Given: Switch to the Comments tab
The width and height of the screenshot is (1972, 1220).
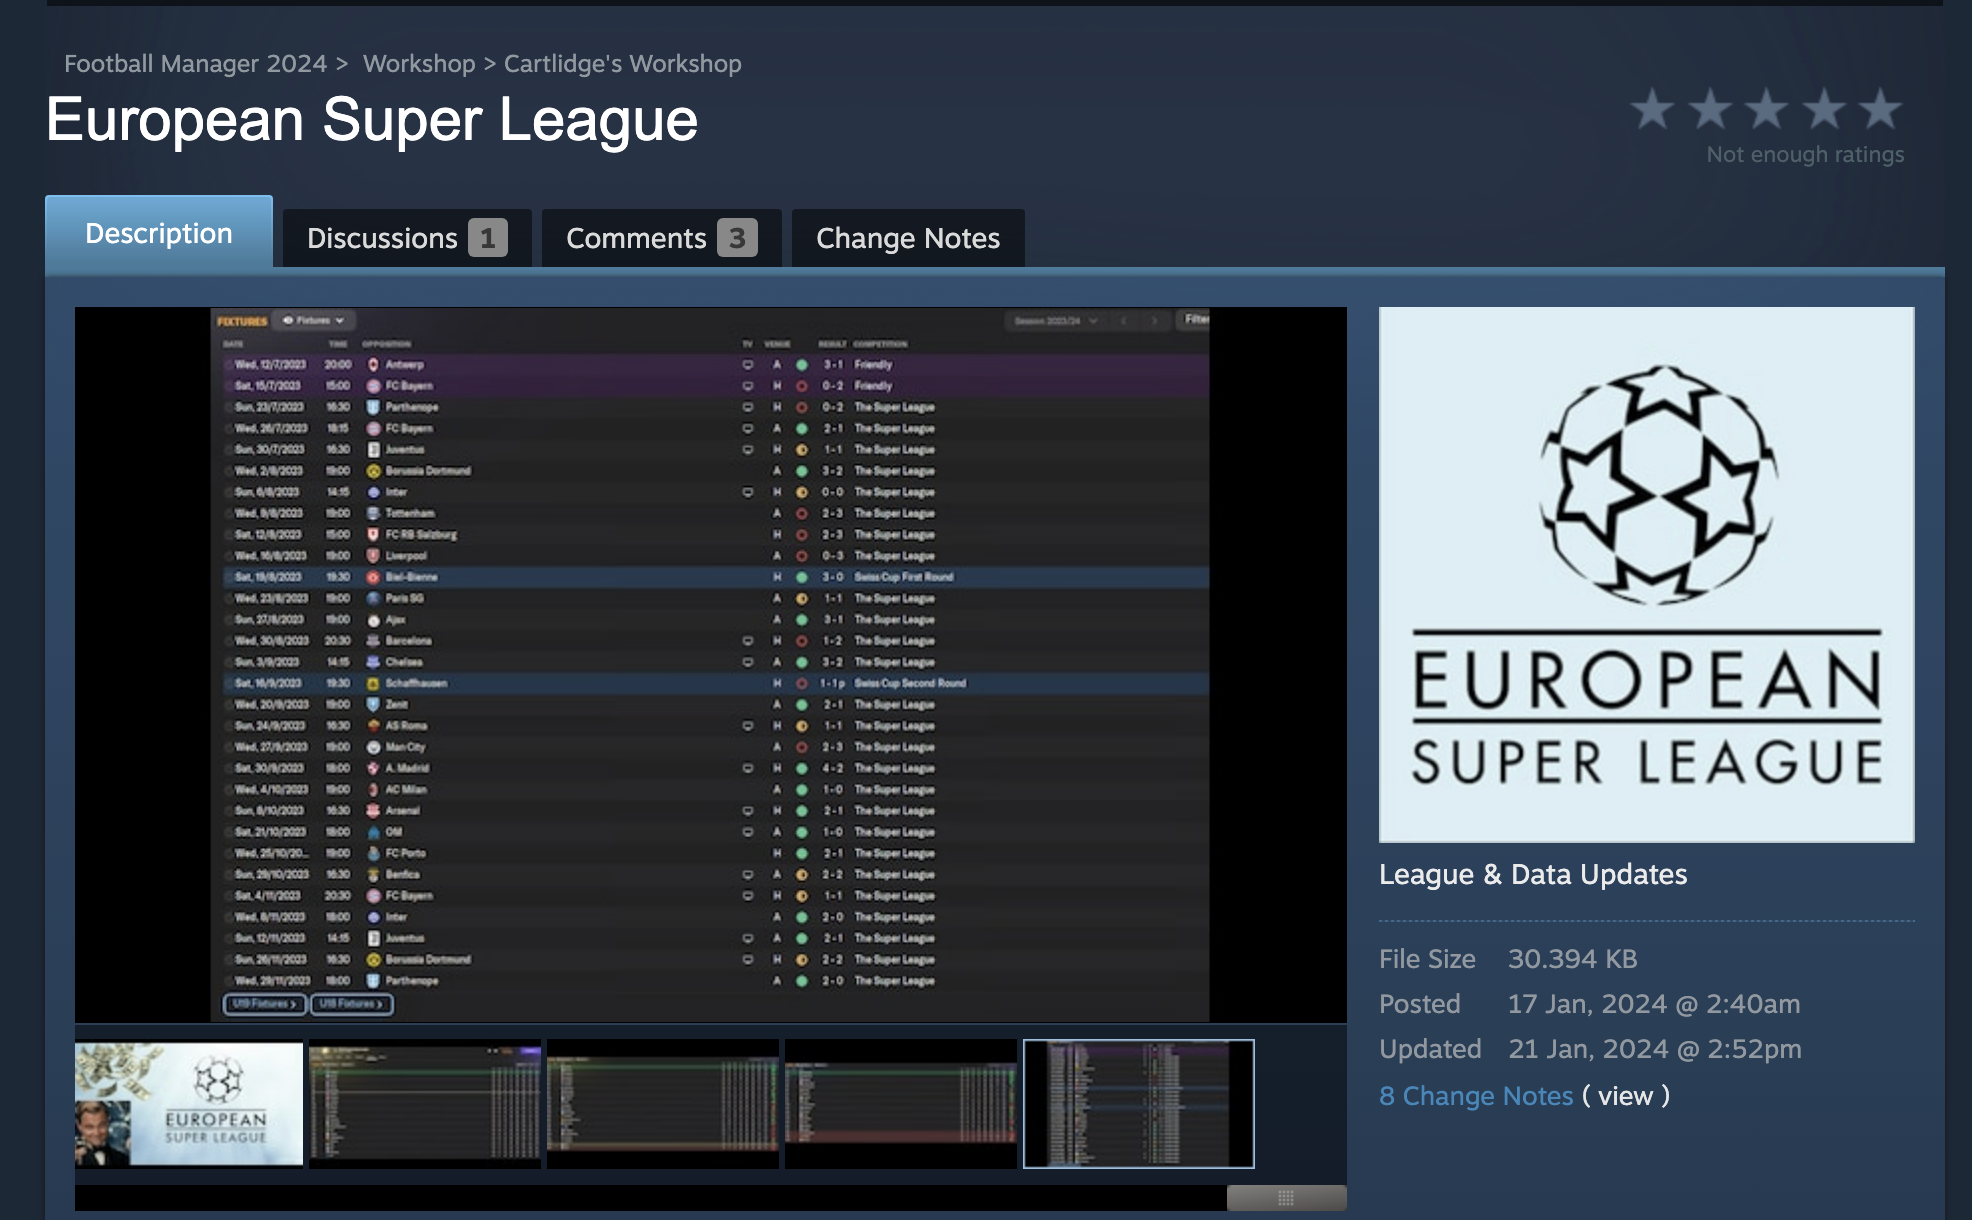Looking at the screenshot, I should (661, 238).
